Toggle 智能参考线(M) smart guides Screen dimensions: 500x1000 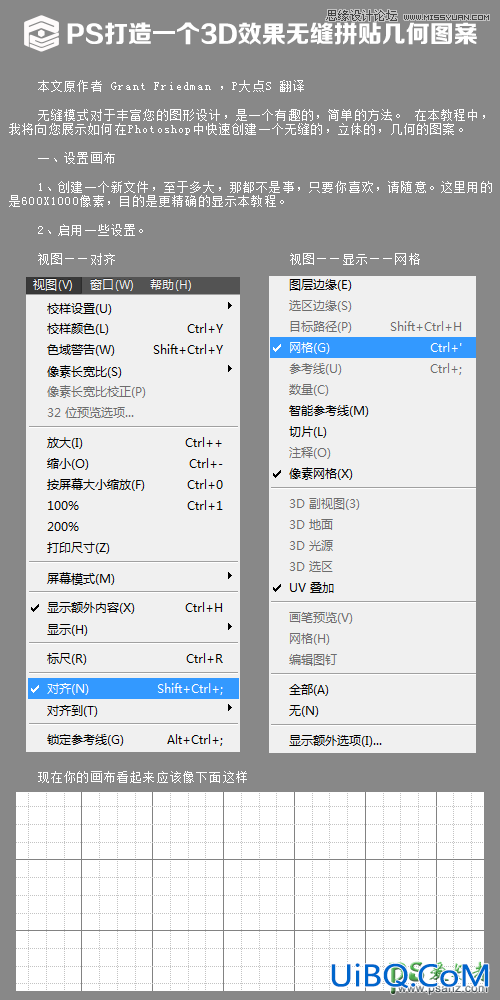coord(373,411)
